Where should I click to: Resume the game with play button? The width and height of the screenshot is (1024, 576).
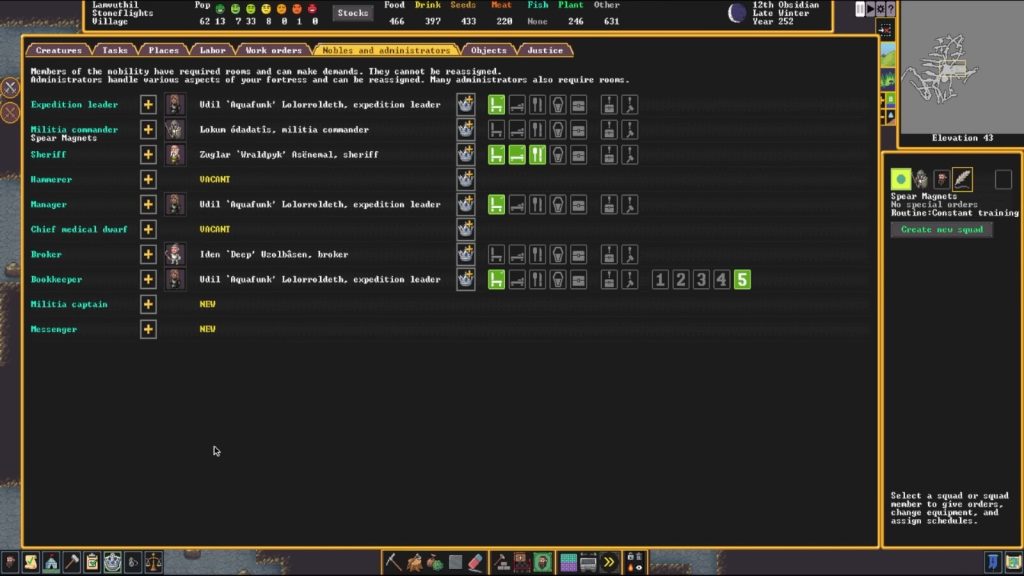click(871, 9)
